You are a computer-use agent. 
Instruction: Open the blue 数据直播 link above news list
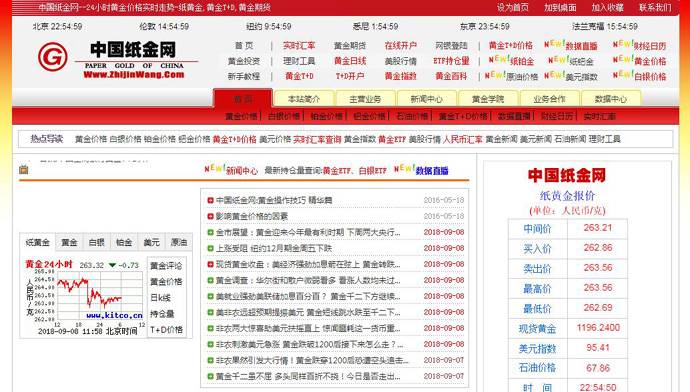tap(432, 171)
